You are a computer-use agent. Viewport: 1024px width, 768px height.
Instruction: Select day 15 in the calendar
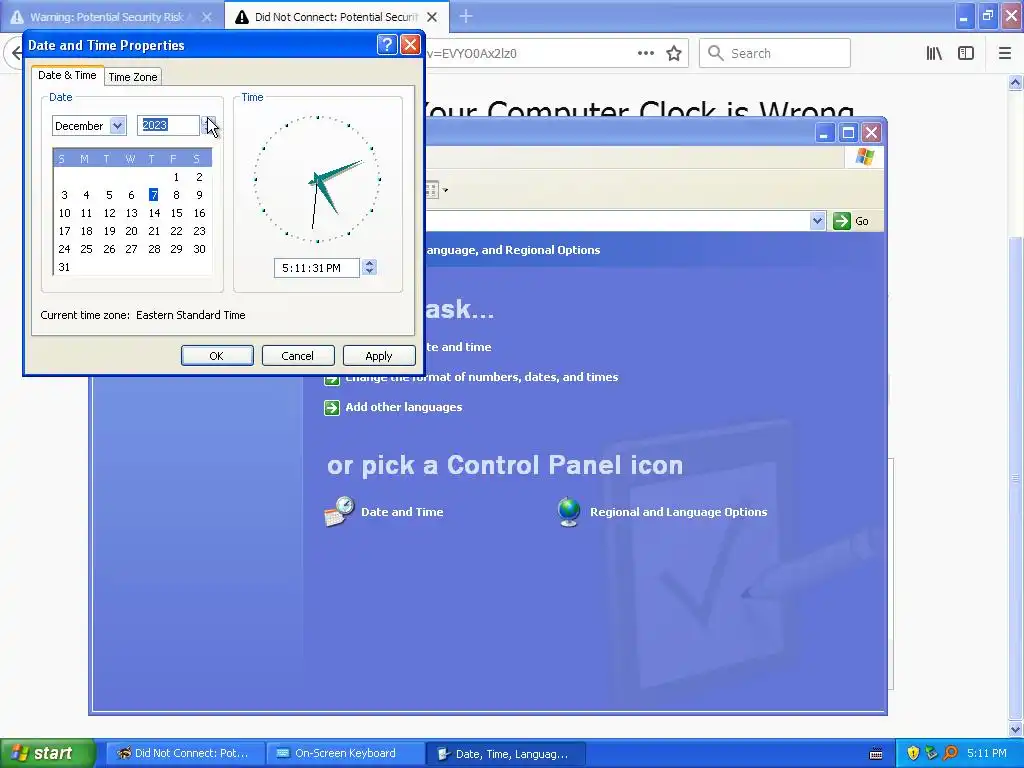(176, 213)
